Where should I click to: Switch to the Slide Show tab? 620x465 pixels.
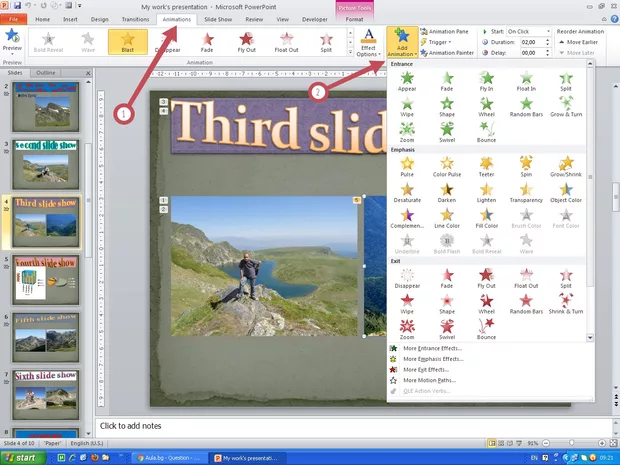click(x=219, y=18)
